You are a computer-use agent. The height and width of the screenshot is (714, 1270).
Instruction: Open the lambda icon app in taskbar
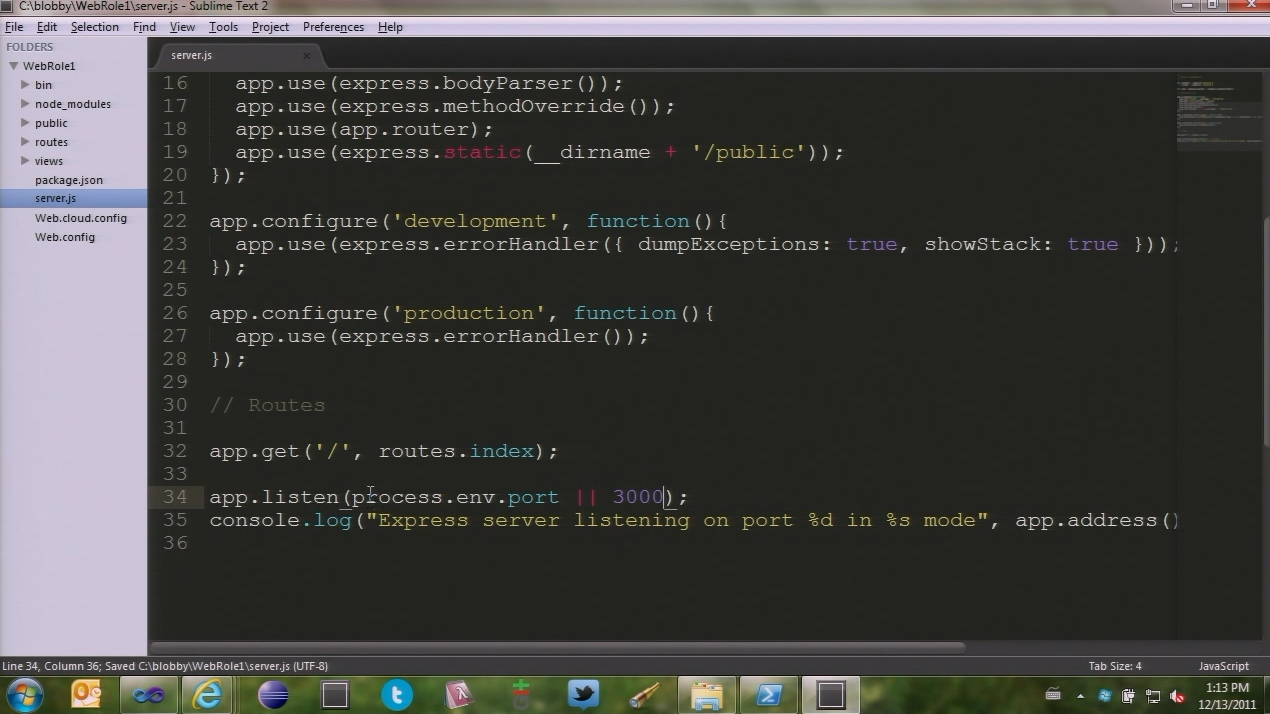tap(458, 694)
